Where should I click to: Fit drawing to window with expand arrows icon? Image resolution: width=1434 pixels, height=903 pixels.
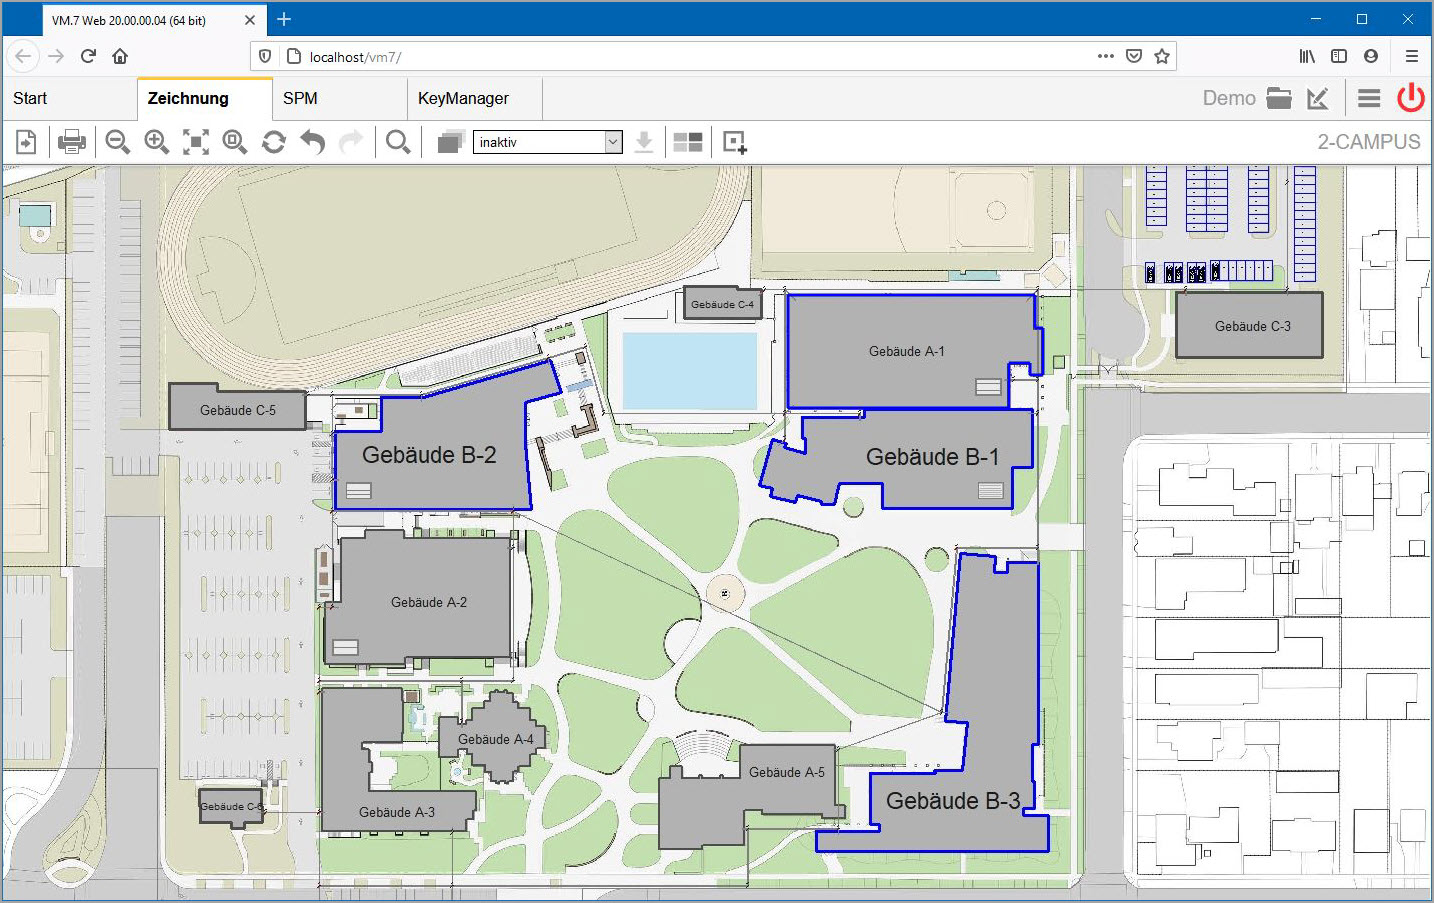(196, 142)
